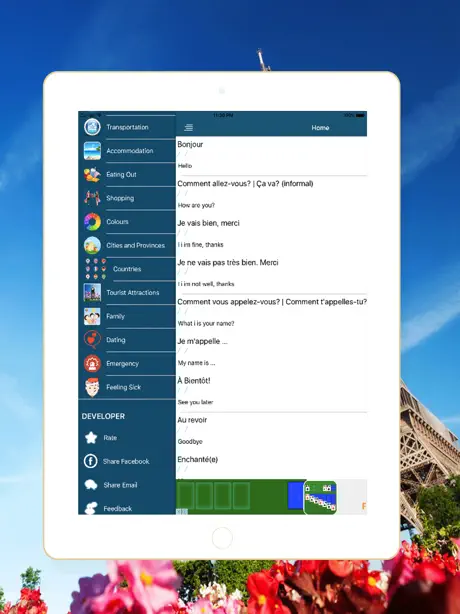This screenshot has height=614, width=460.
Task: Open the solitaire ad thumbnail
Action: click(320, 497)
